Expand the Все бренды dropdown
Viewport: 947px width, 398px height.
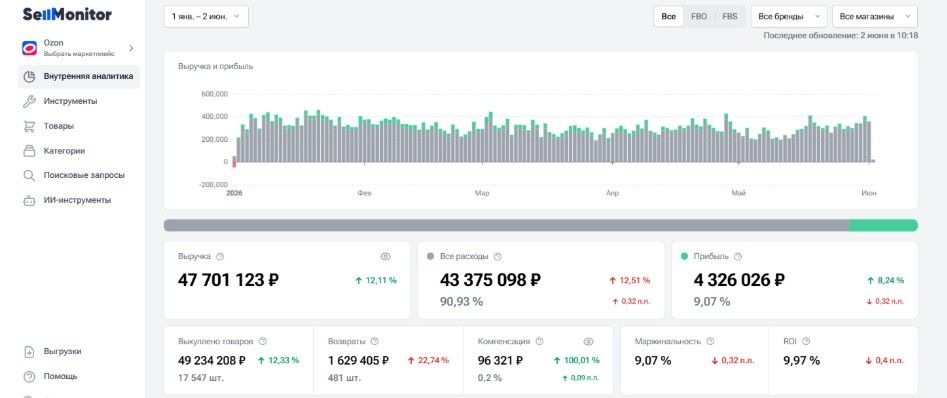pyautogui.click(x=789, y=17)
